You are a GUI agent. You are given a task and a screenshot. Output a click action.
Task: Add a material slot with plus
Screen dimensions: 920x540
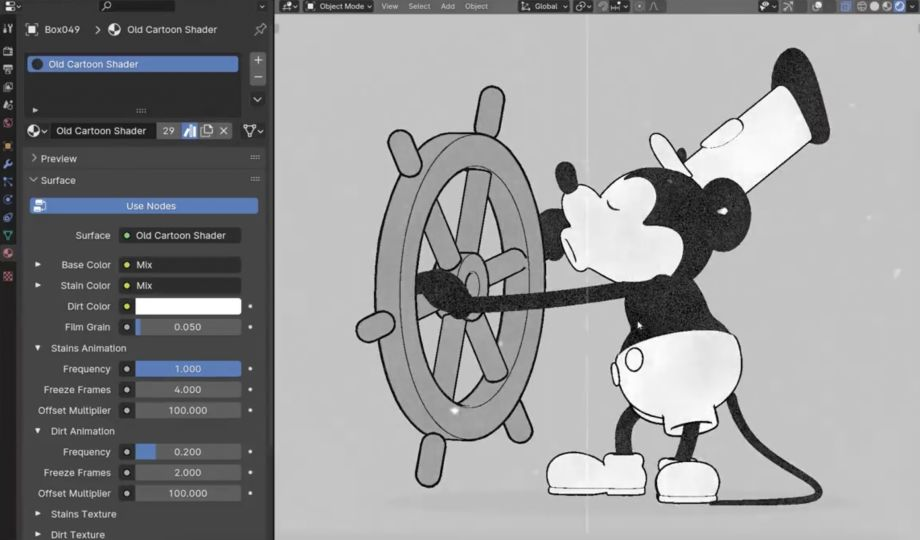(258, 60)
